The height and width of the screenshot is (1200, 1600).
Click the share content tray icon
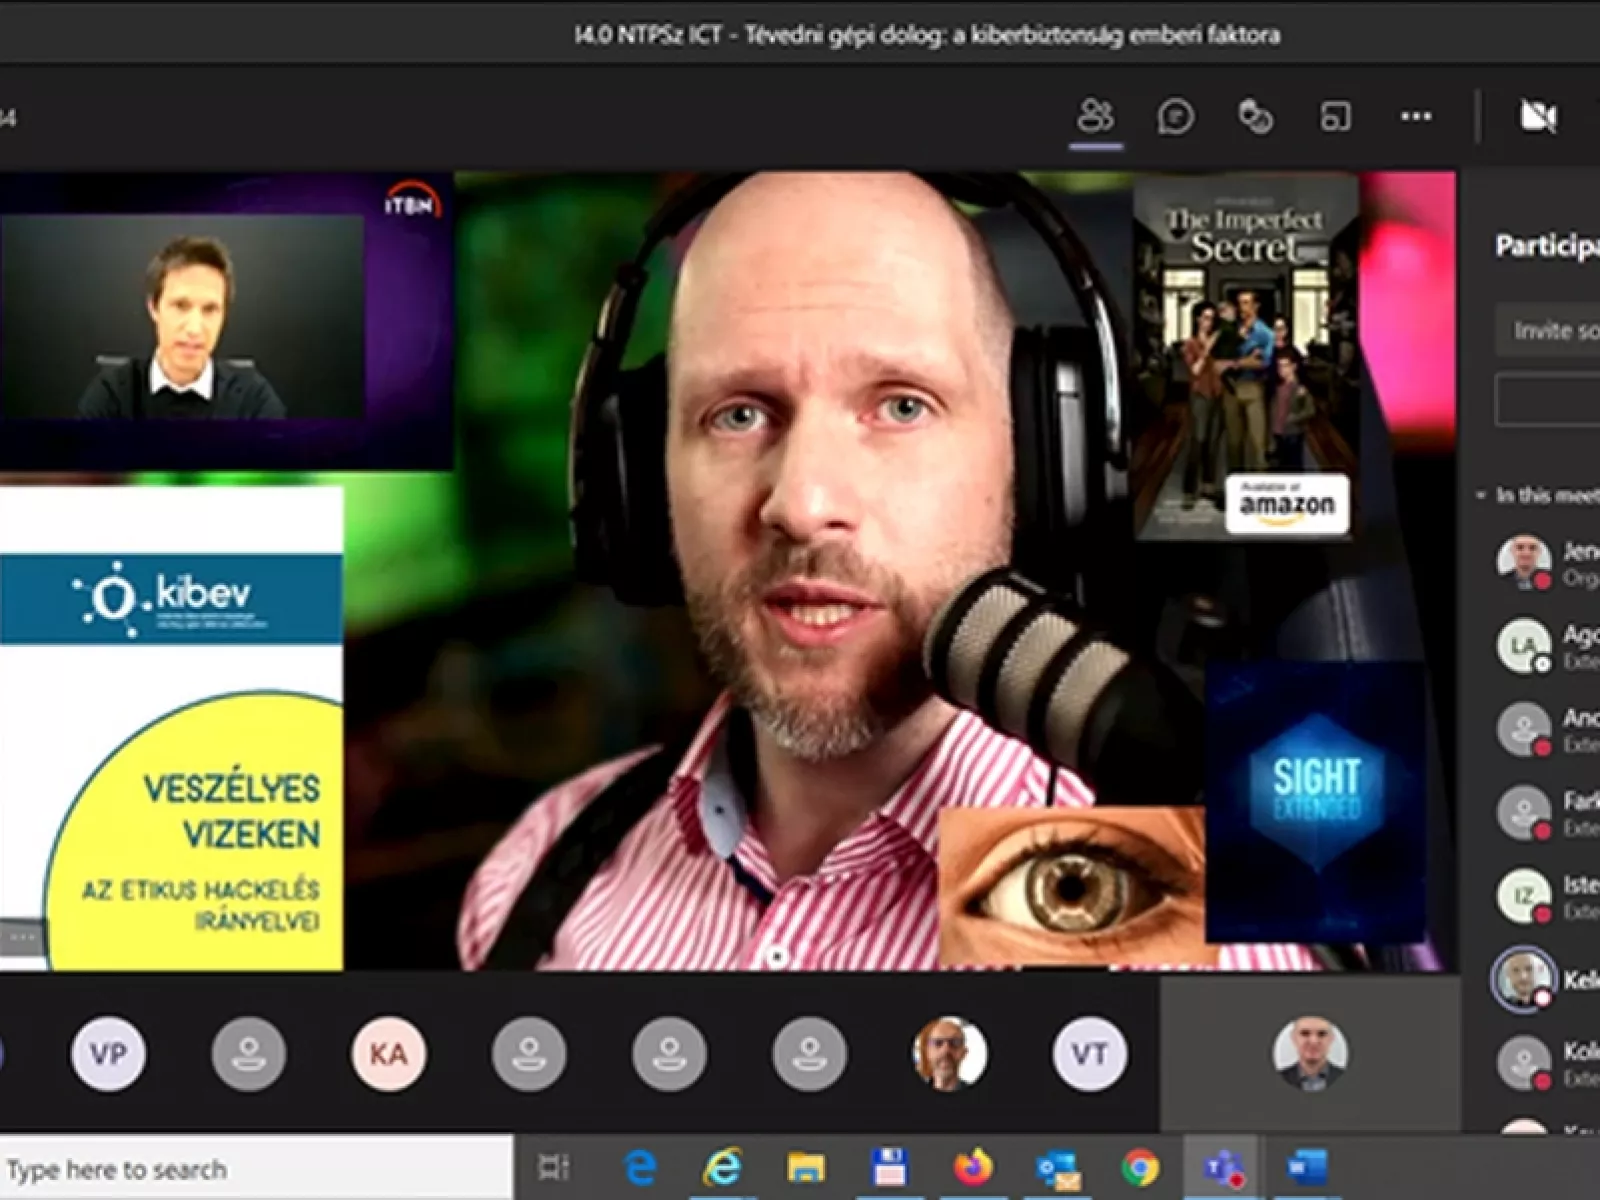point(1335,117)
